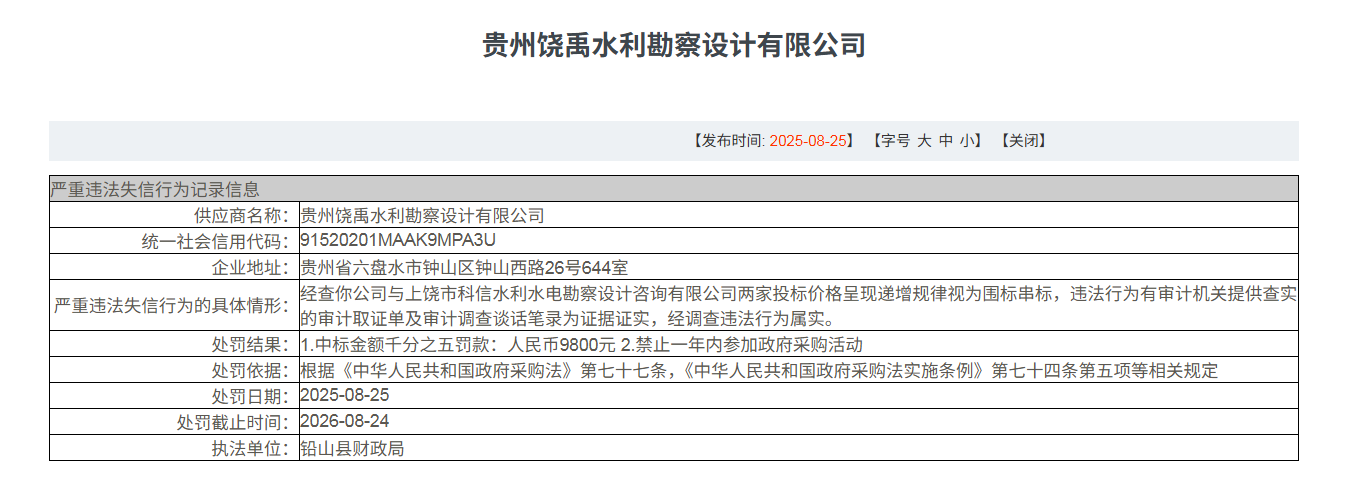Image resolution: width=1346 pixels, height=482 pixels.
Task: Click the page title heading
Action: [673, 45]
